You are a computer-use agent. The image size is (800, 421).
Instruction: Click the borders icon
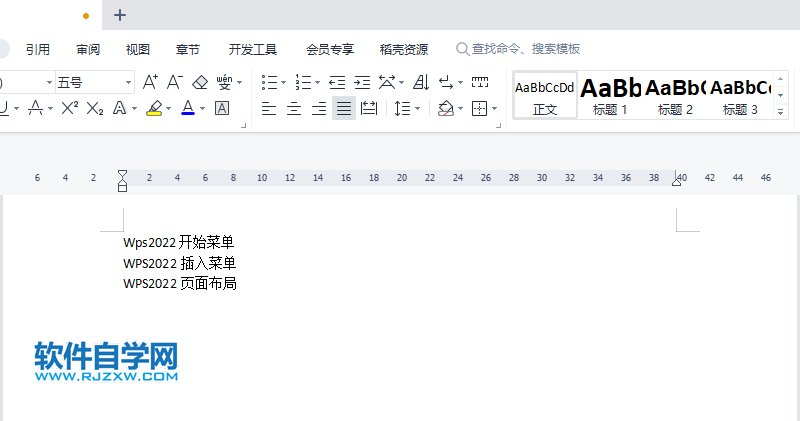[x=480, y=109]
